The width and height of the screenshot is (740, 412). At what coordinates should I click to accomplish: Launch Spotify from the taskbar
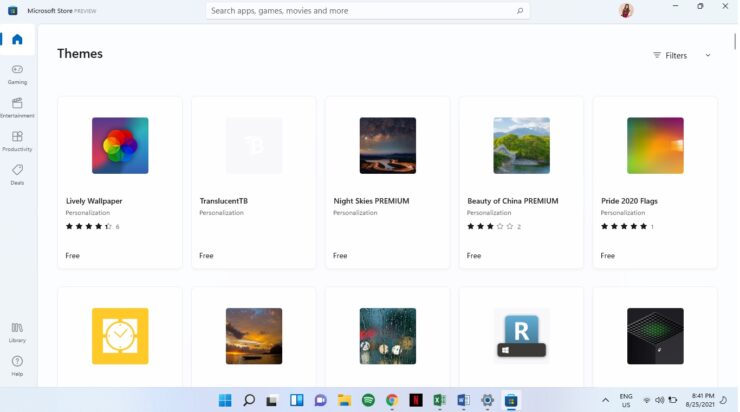pos(368,400)
